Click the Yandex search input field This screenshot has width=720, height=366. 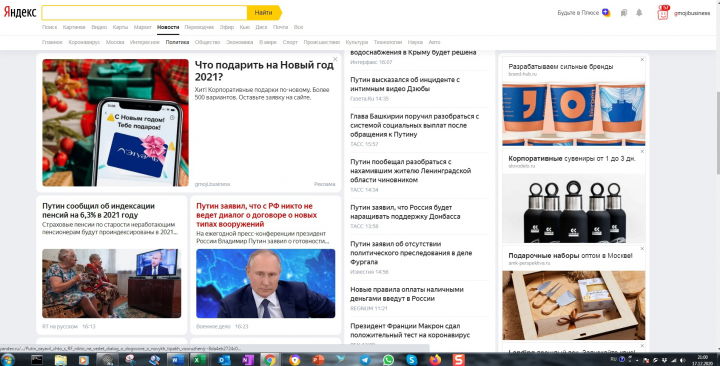coord(144,13)
